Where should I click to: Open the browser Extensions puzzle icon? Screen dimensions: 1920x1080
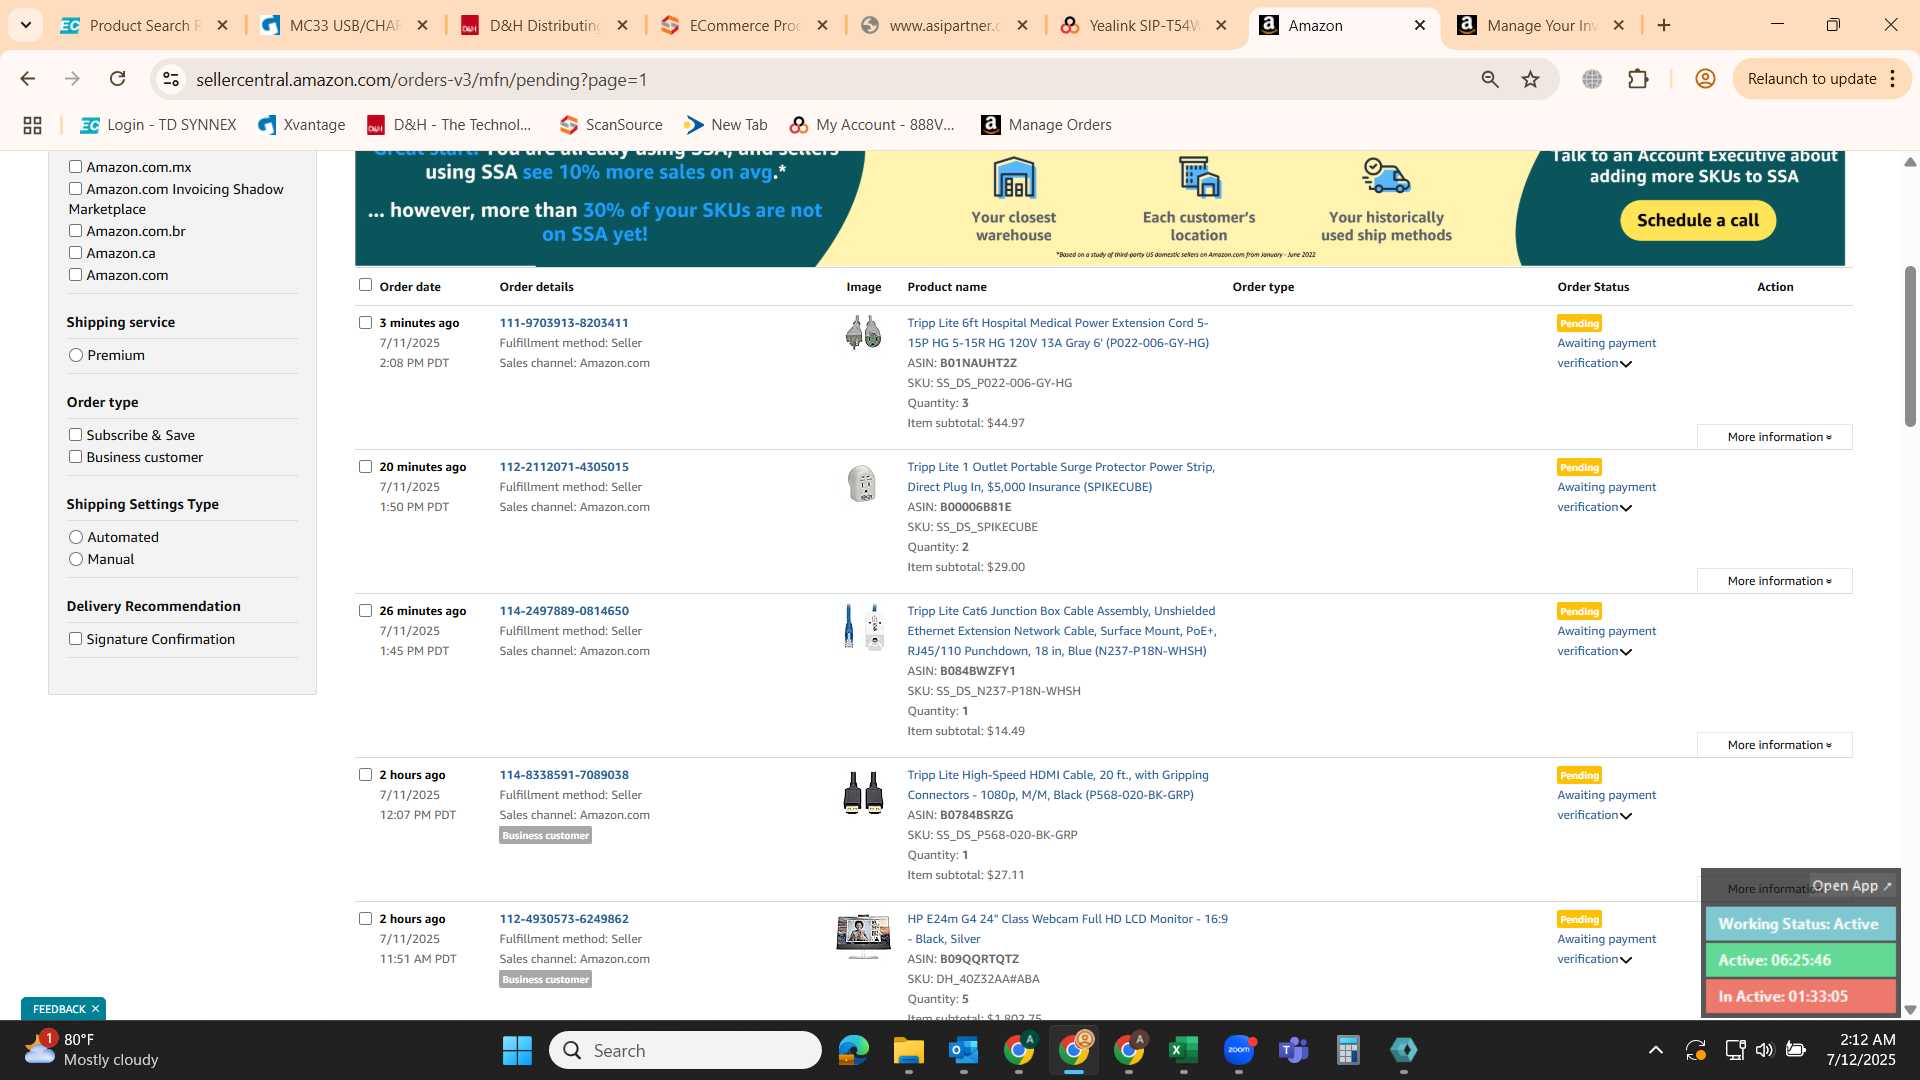(x=1638, y=79)
